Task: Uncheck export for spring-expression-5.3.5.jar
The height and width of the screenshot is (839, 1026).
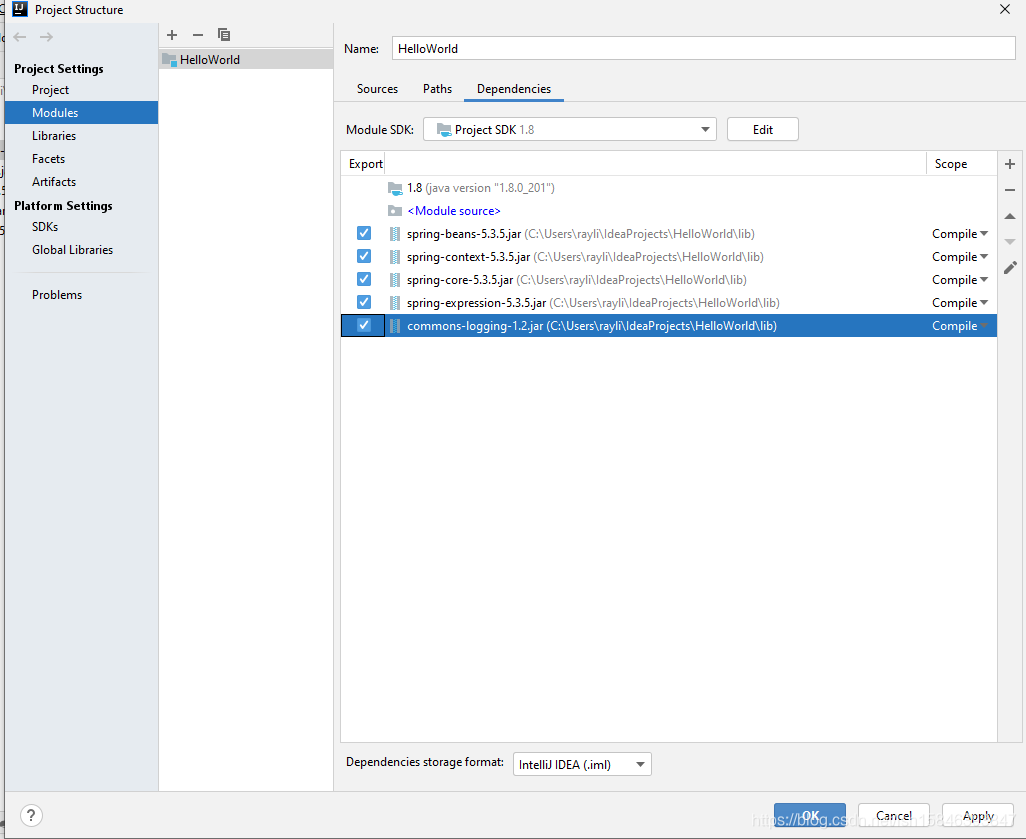Action: click(364, 302)
